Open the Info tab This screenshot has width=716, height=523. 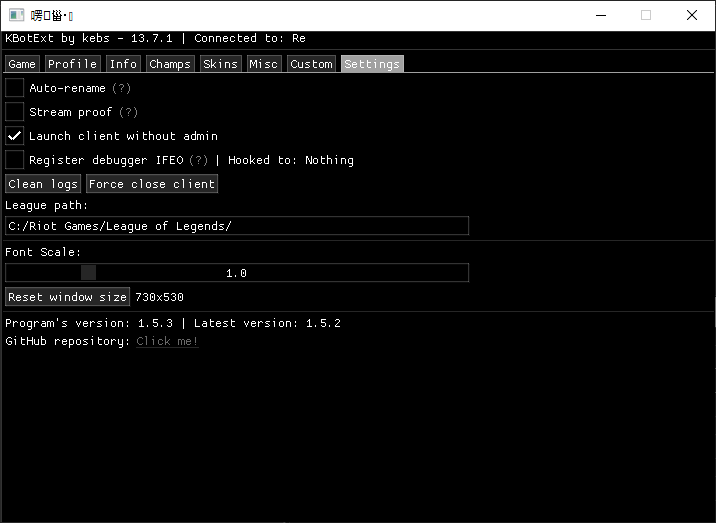[x=123, y=64]
